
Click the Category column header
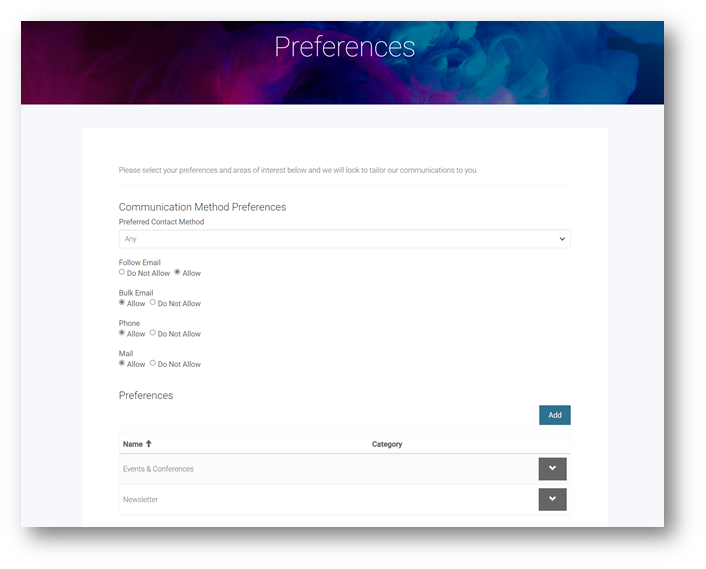coord(387,444)
